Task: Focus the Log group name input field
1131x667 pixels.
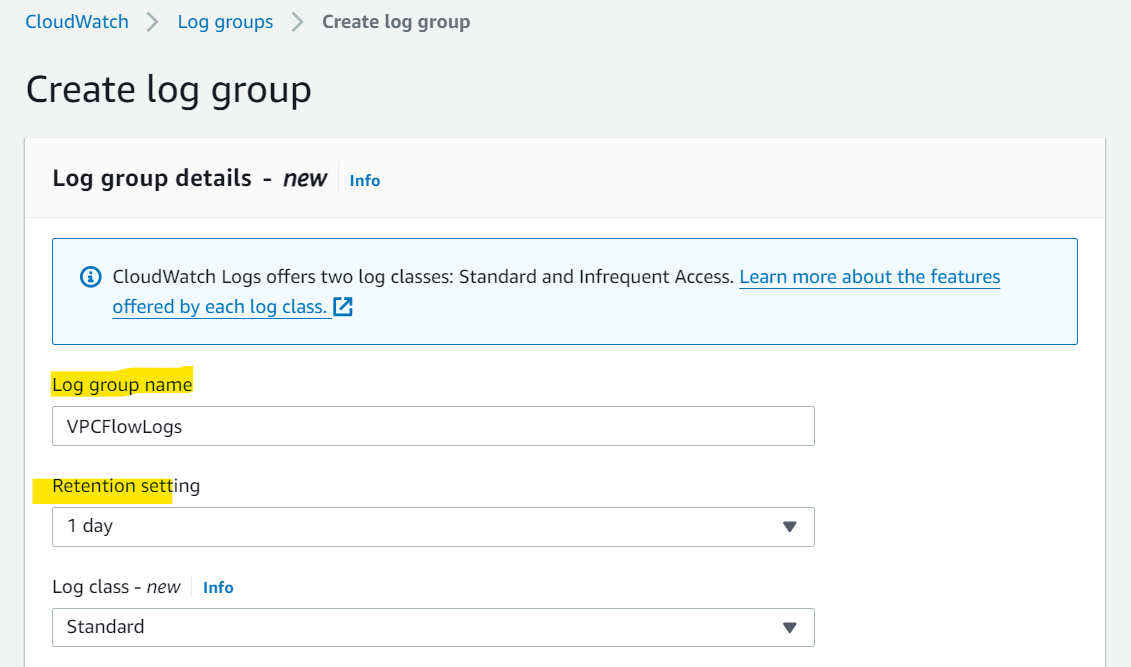Action: coord(433,426)
